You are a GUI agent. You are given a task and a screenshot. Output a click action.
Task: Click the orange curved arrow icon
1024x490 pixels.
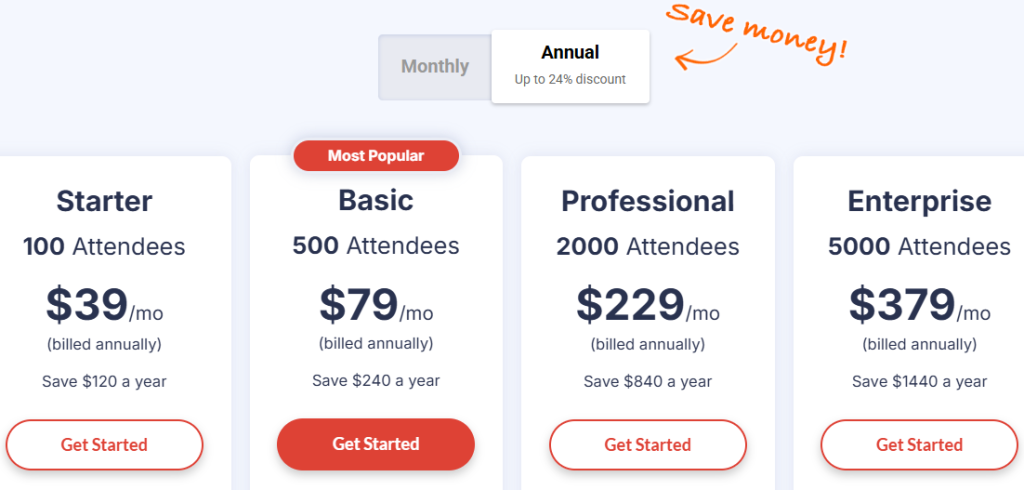706,56
